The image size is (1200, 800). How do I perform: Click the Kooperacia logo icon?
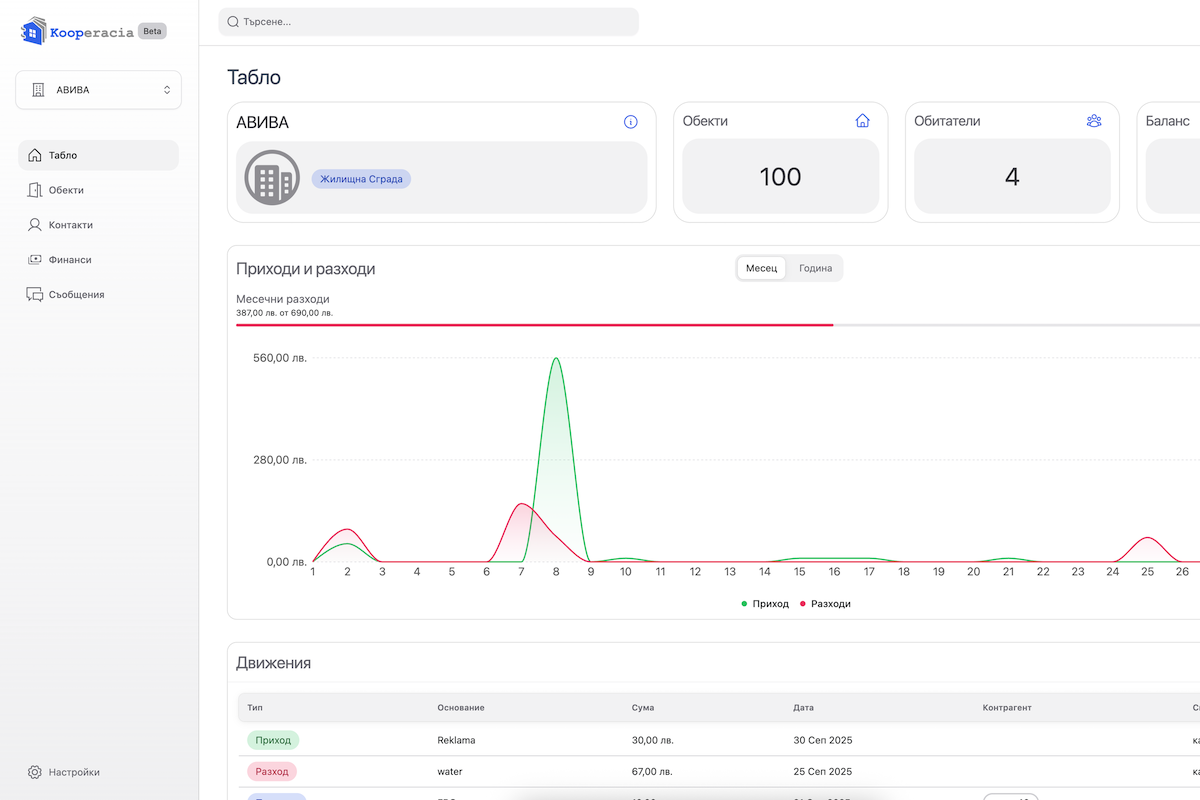[x=33, y=32]
